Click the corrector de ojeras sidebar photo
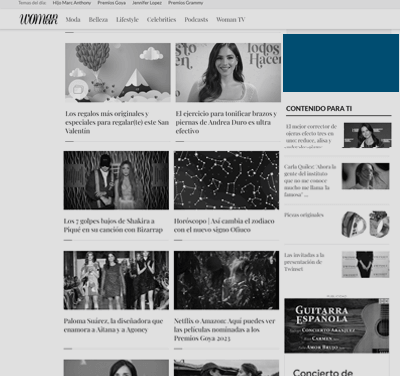This screenshot has width=400, height=376. 367,135
